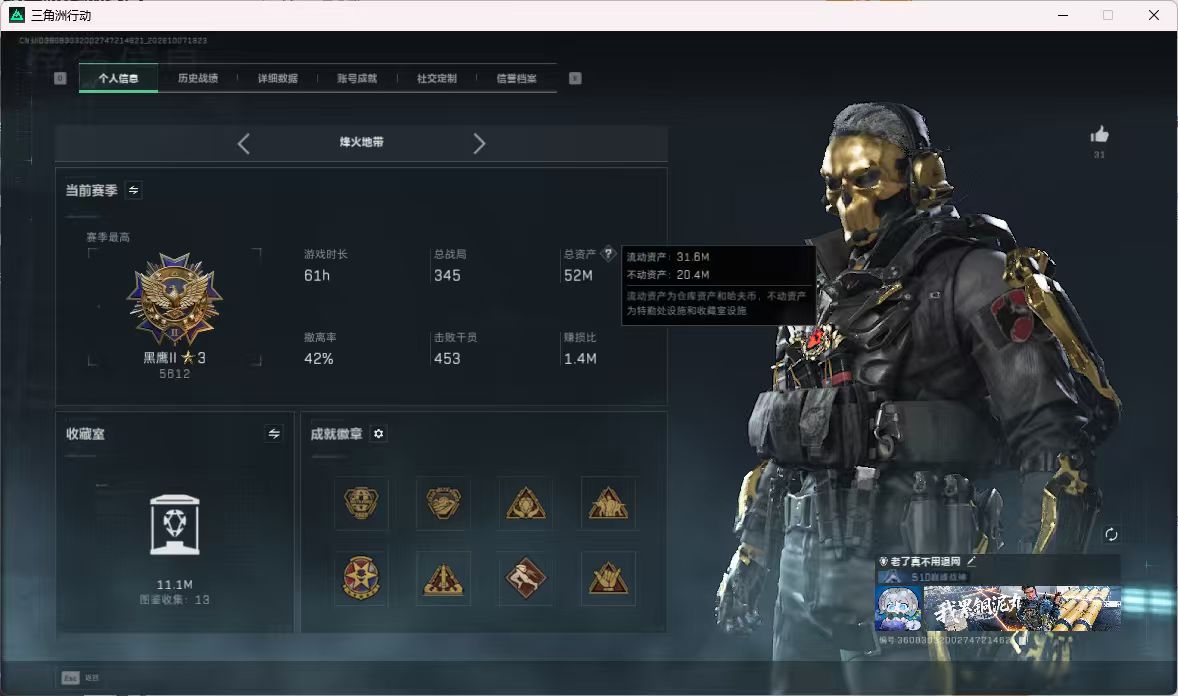Image resolution: width=1178 pixels, height=696 pixels.
Task: Click the 黑鹰II rank emblem
Action: [x=174, y=299]
